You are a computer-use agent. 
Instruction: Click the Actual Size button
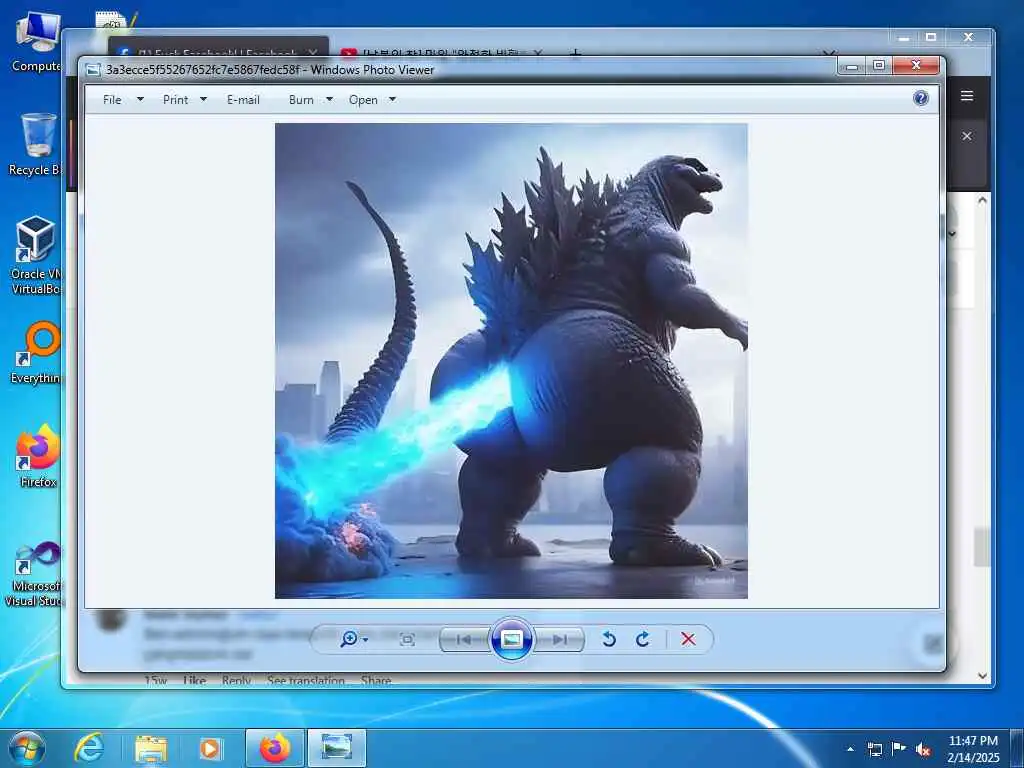(x=407, y=639)
